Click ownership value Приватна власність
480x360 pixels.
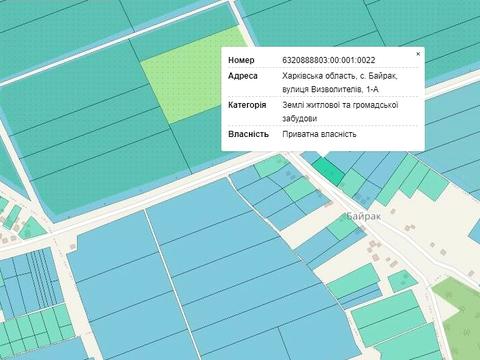(319, 134)
